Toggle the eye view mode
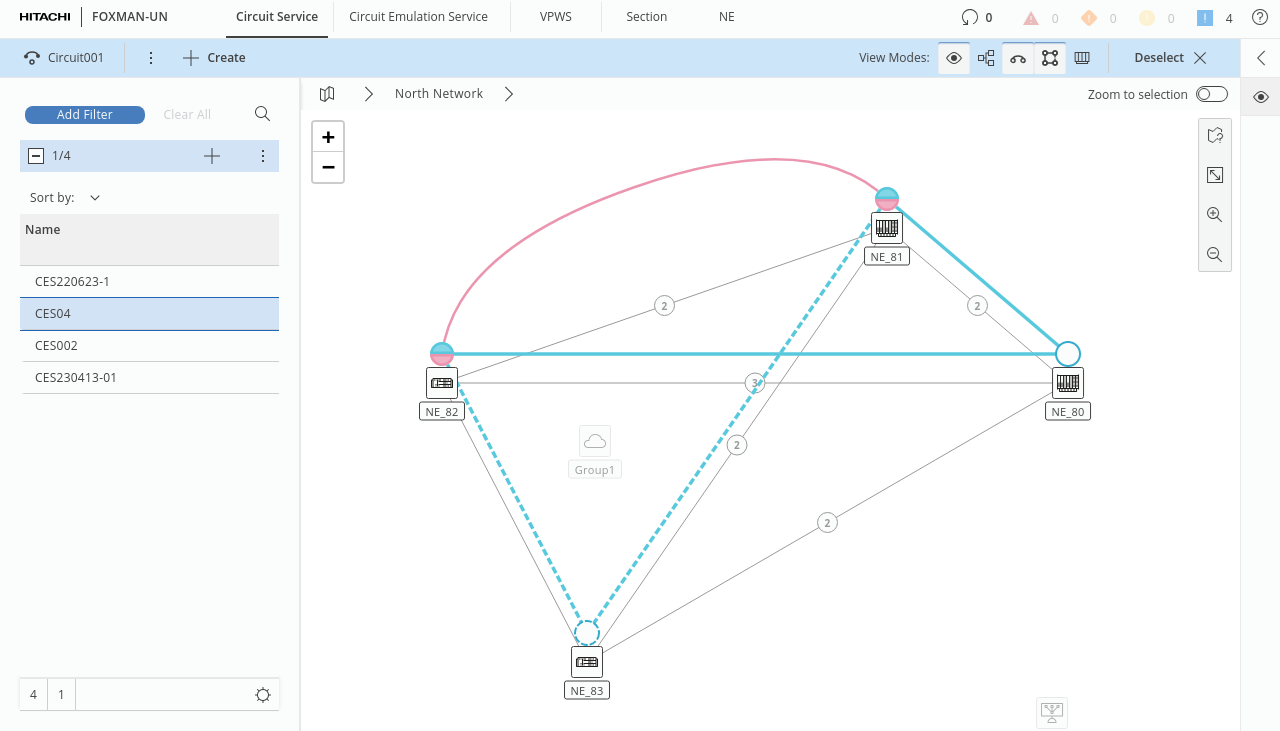Image resolution: width=1280 pixels, height=731 pixels. point(954,58)
